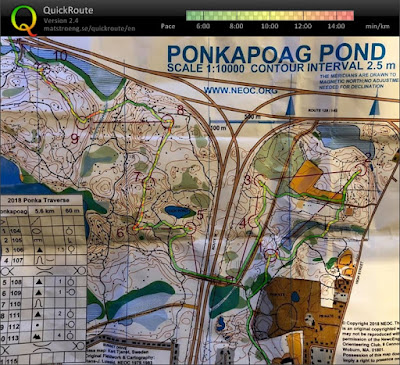This screenshot has height=365, width=400.
Task: Click the 10:00 pace scale label
Action: click(270, 26)
